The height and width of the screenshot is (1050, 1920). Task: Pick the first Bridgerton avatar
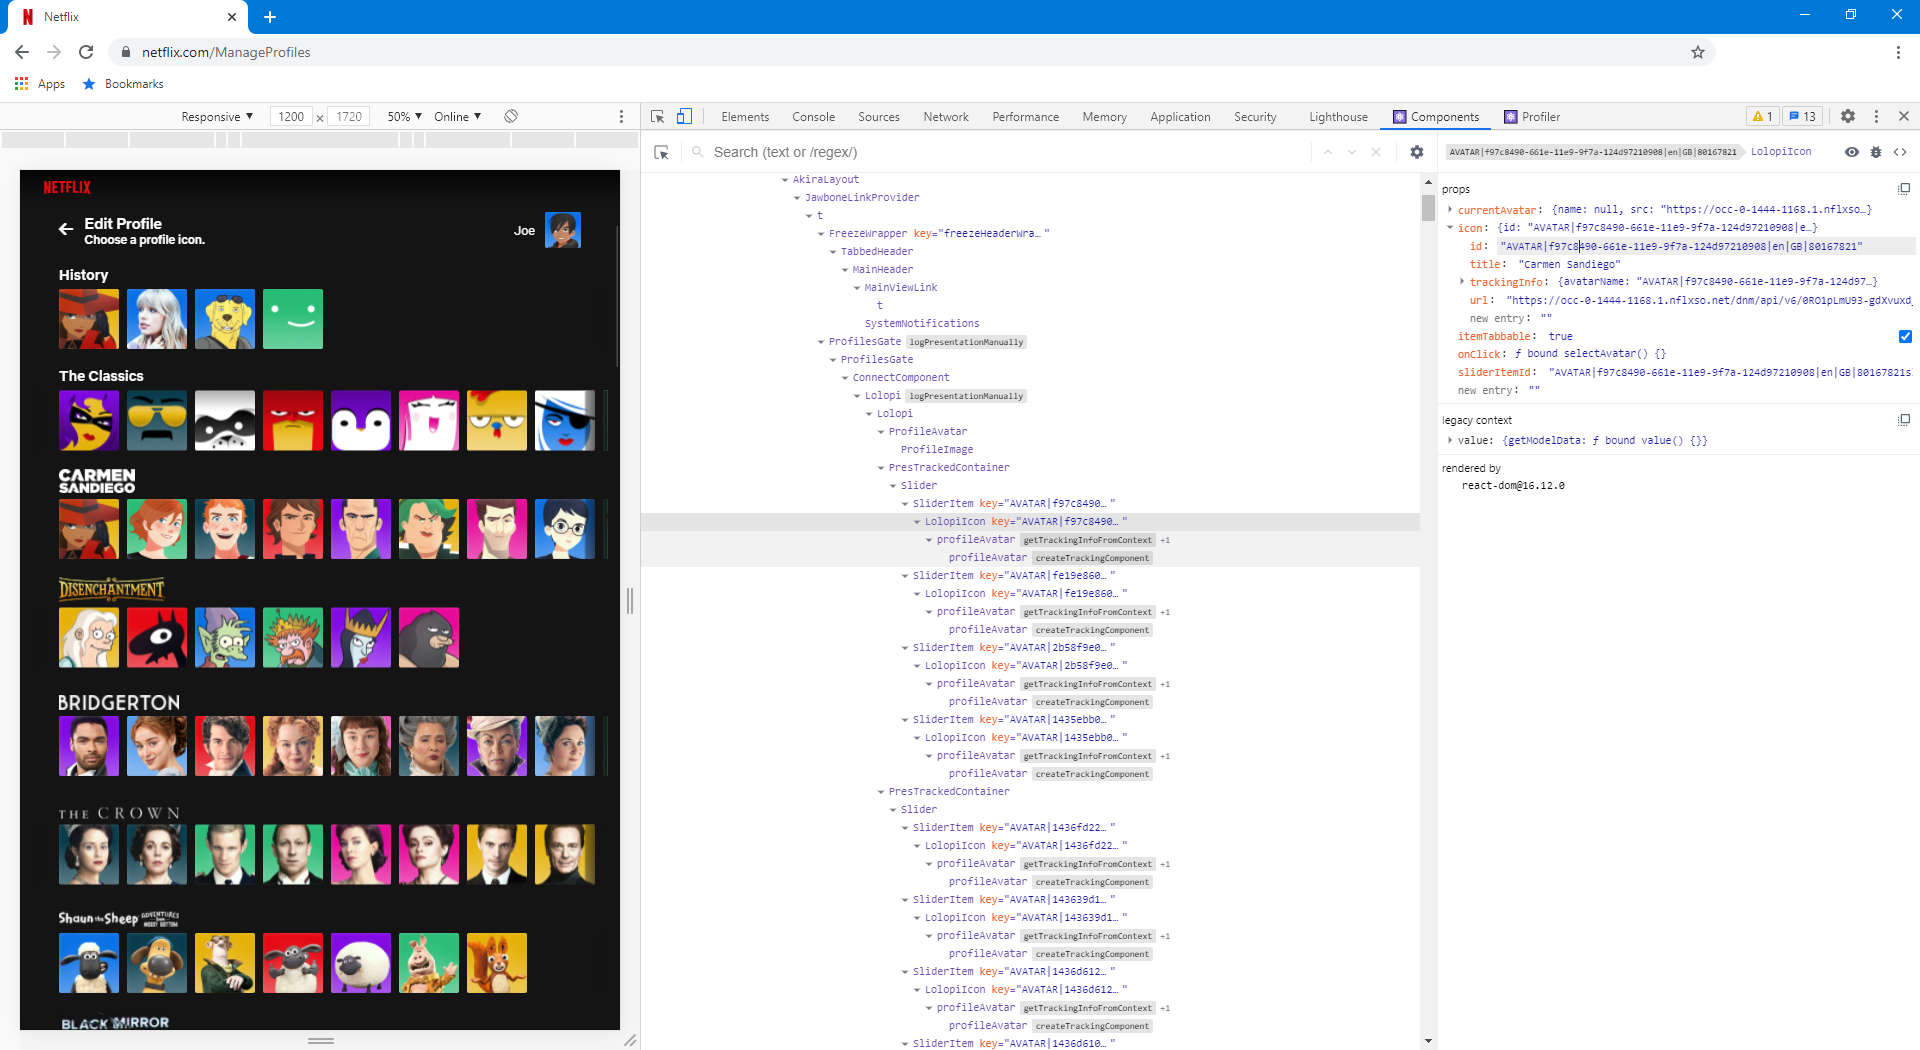(89, 746)
